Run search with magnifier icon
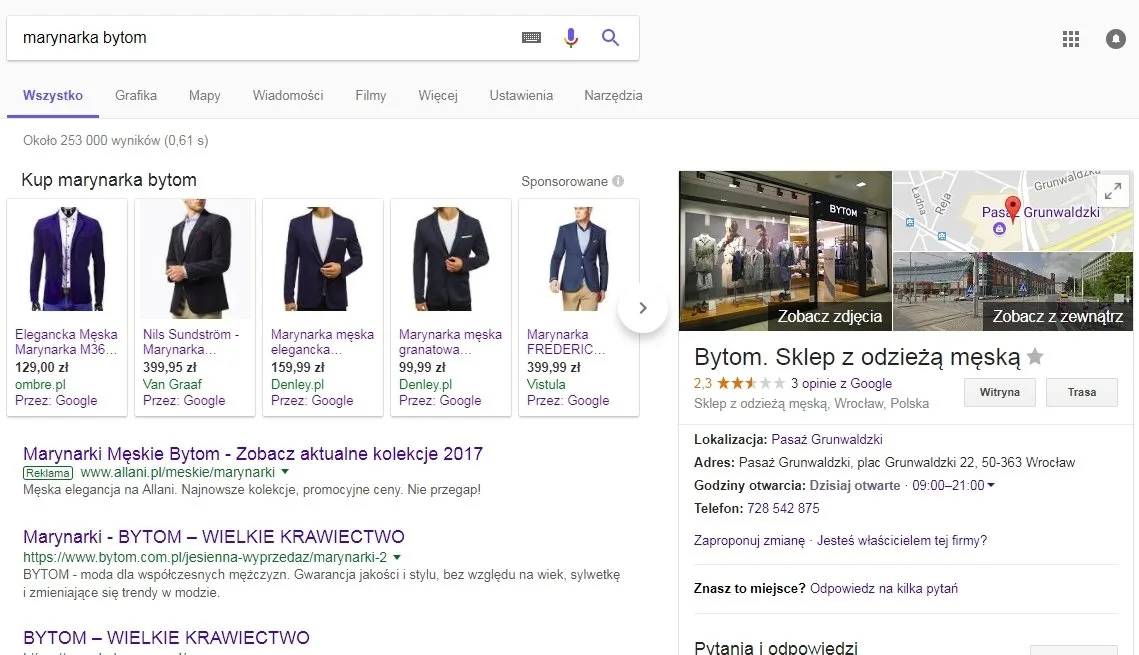 point(610,38)
